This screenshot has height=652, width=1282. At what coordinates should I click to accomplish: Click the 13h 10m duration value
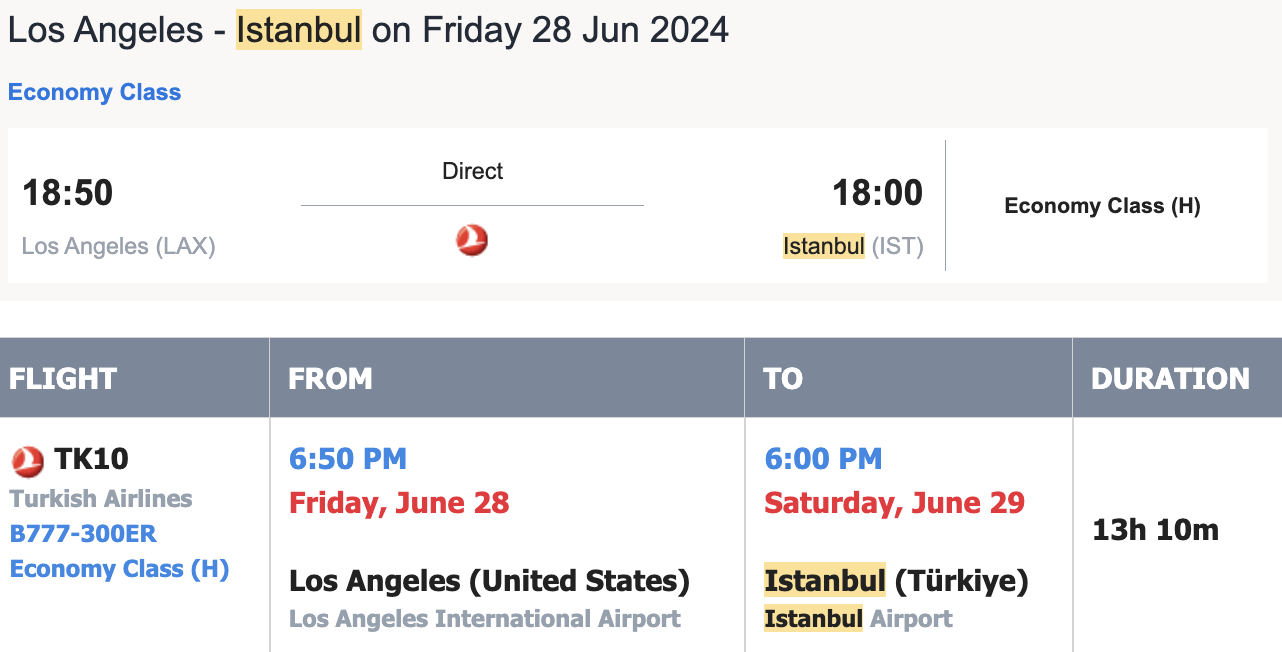(1155, 530)
